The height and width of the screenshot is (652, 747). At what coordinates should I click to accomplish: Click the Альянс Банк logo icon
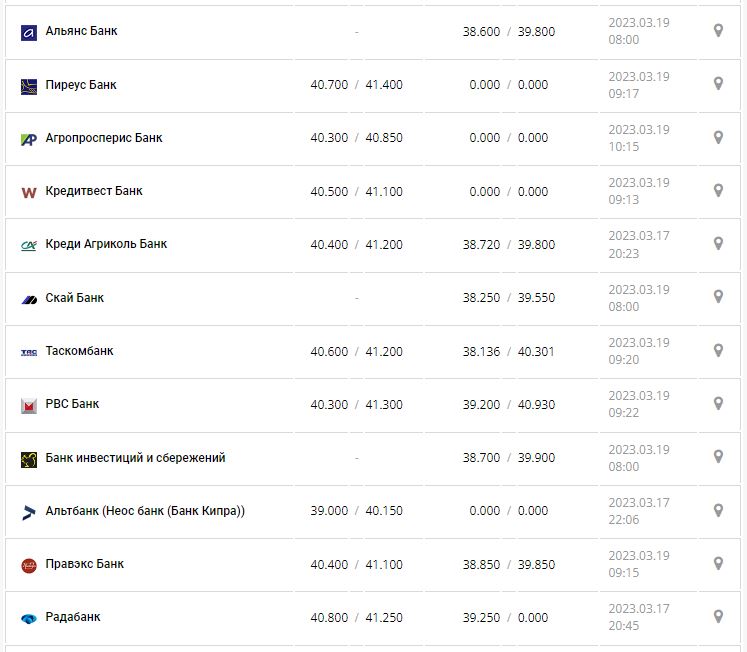click(28, 32)
